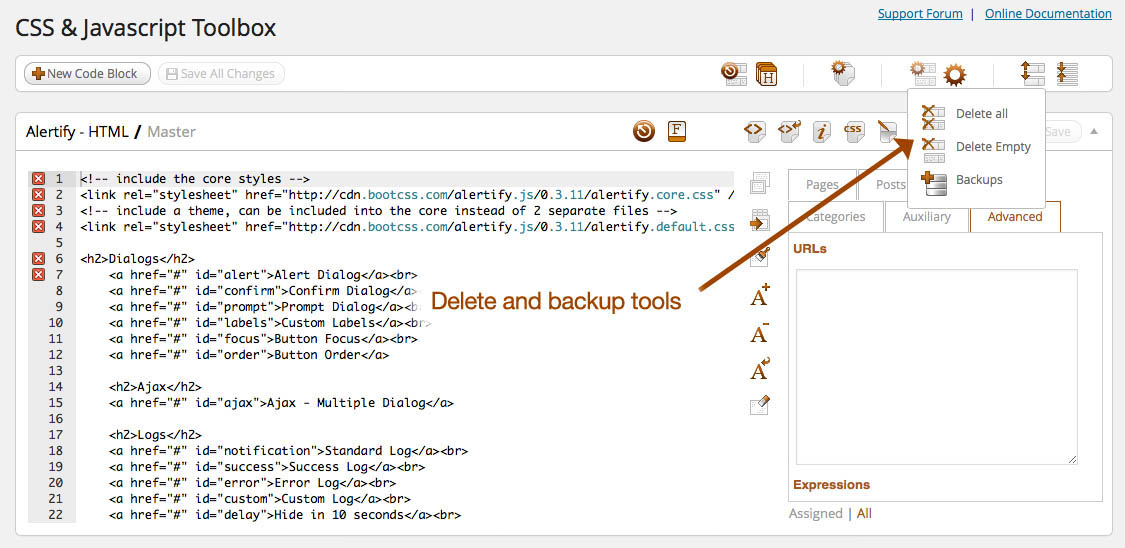Click the stacked 'H' icon in top toolbar
The height and width of the screenshot is (548, 1125).
766,73
